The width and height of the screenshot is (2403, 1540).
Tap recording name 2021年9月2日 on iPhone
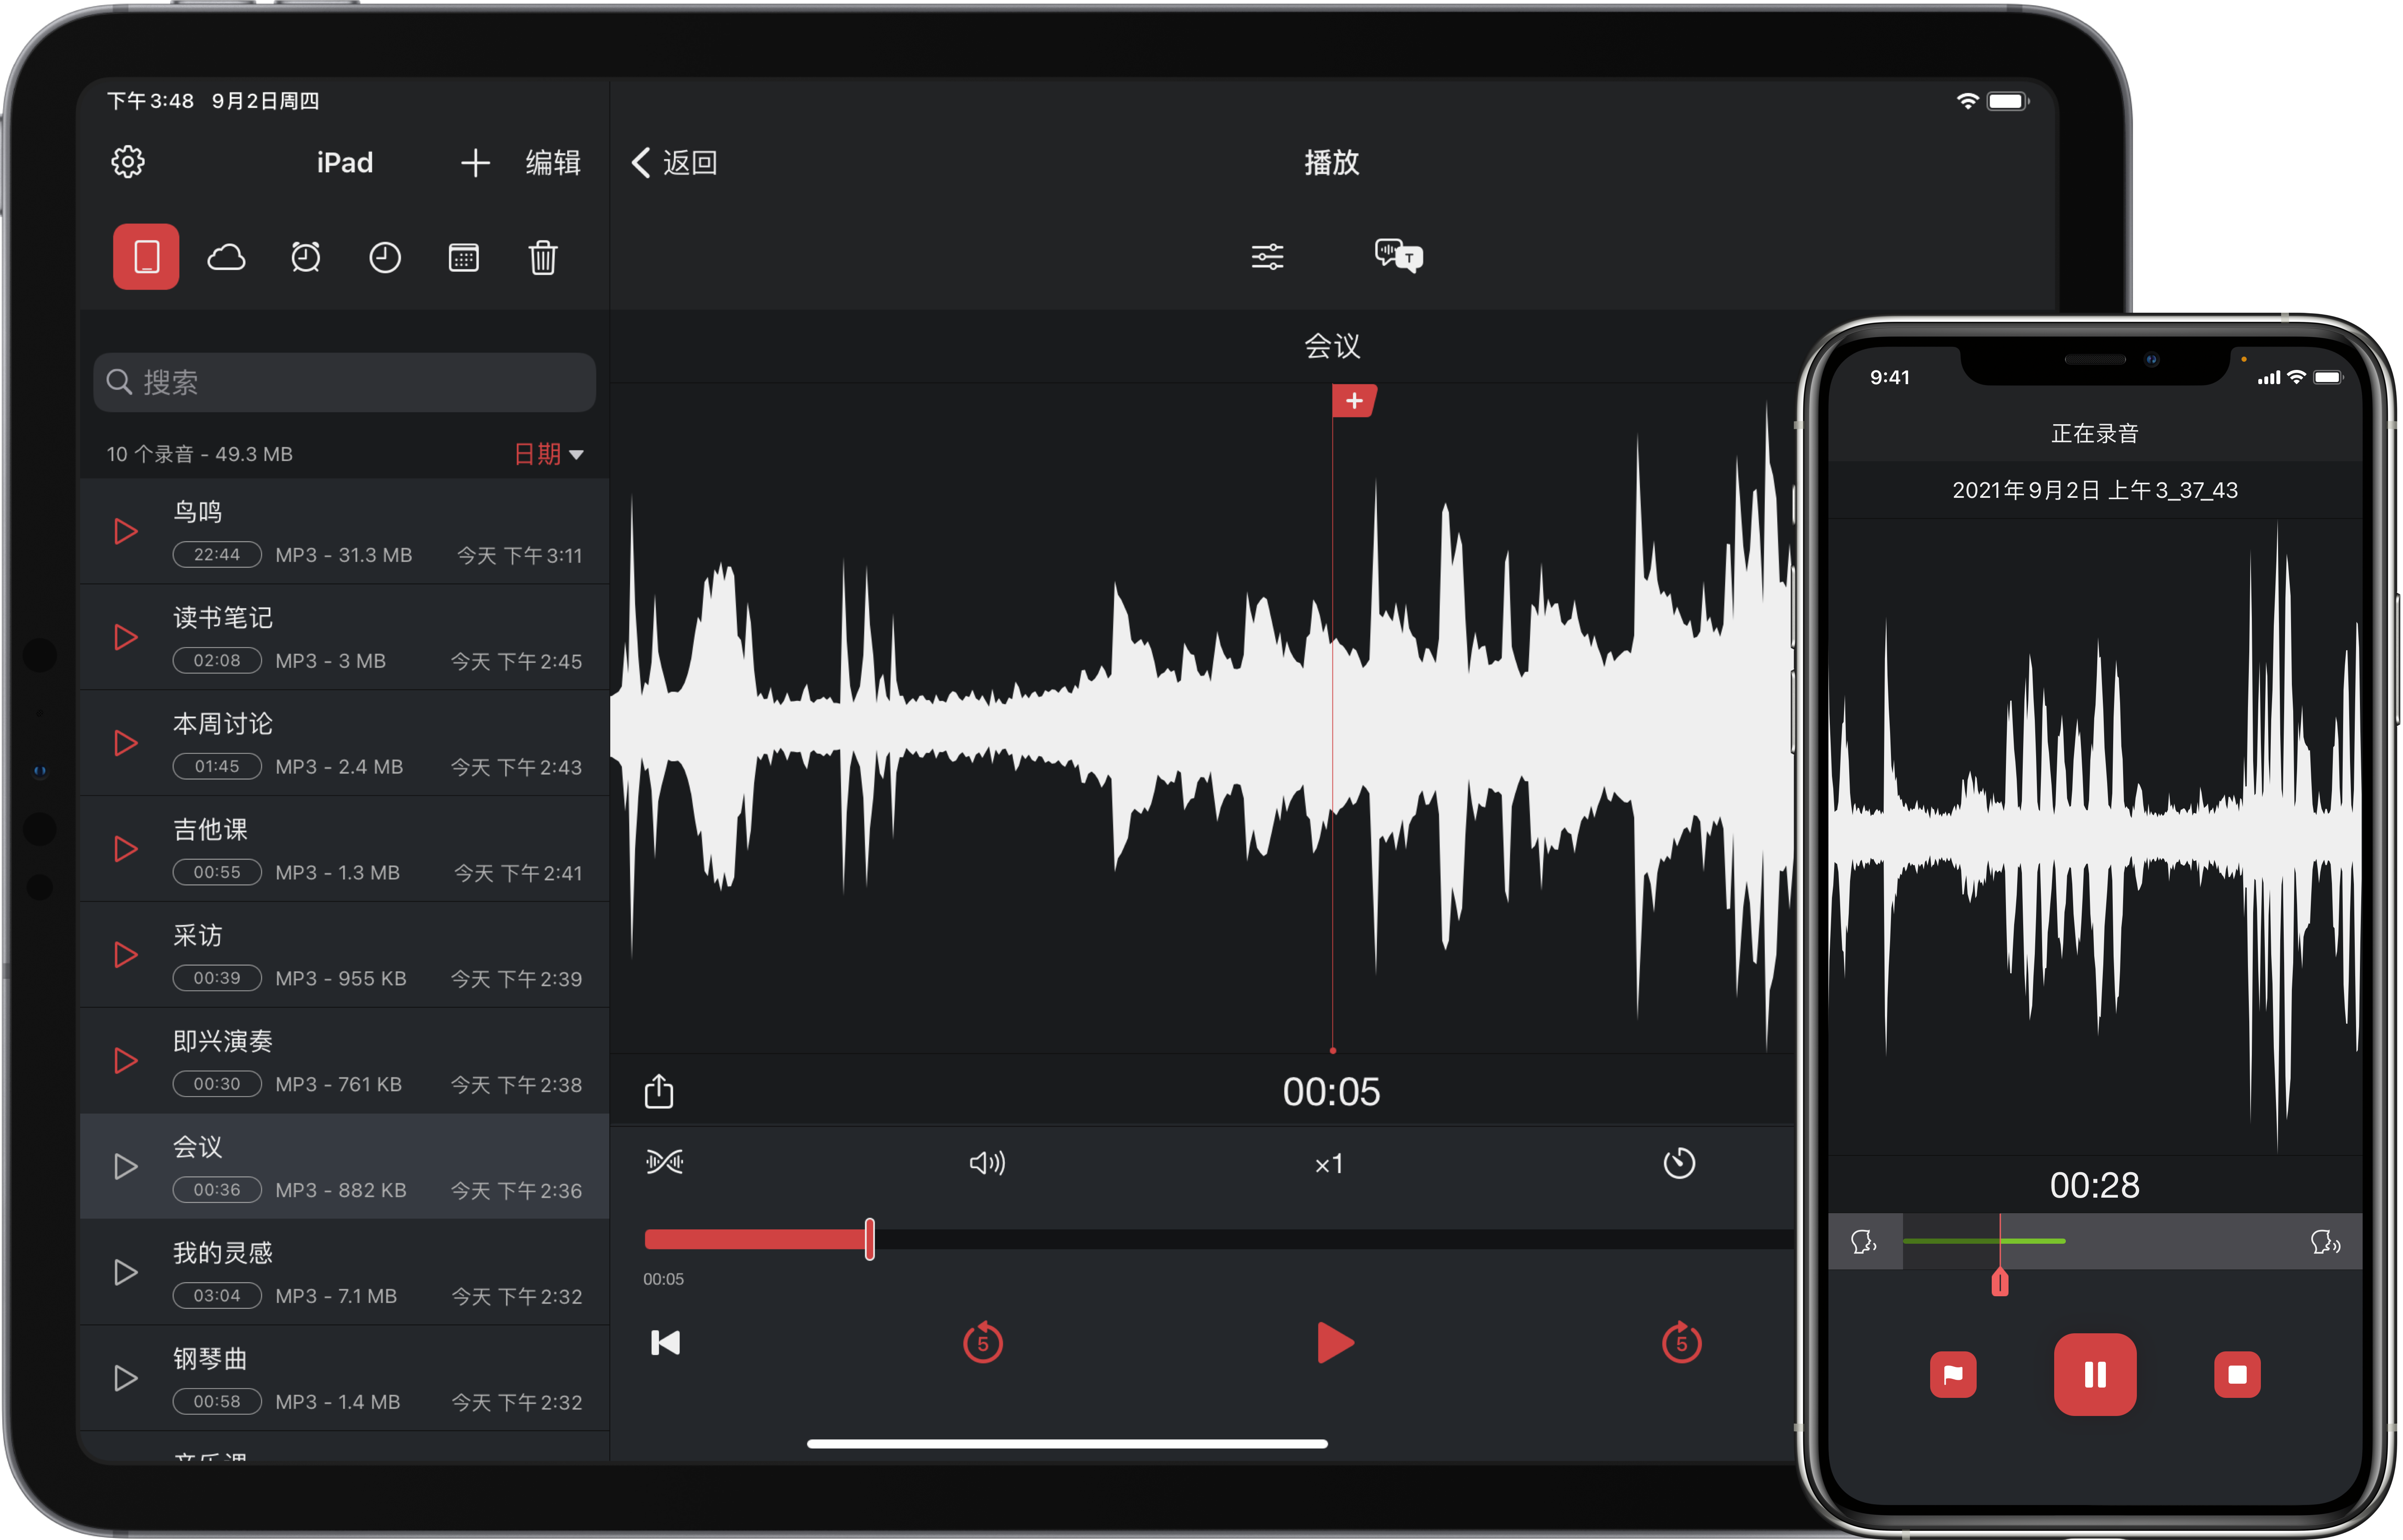point(2096,490)
